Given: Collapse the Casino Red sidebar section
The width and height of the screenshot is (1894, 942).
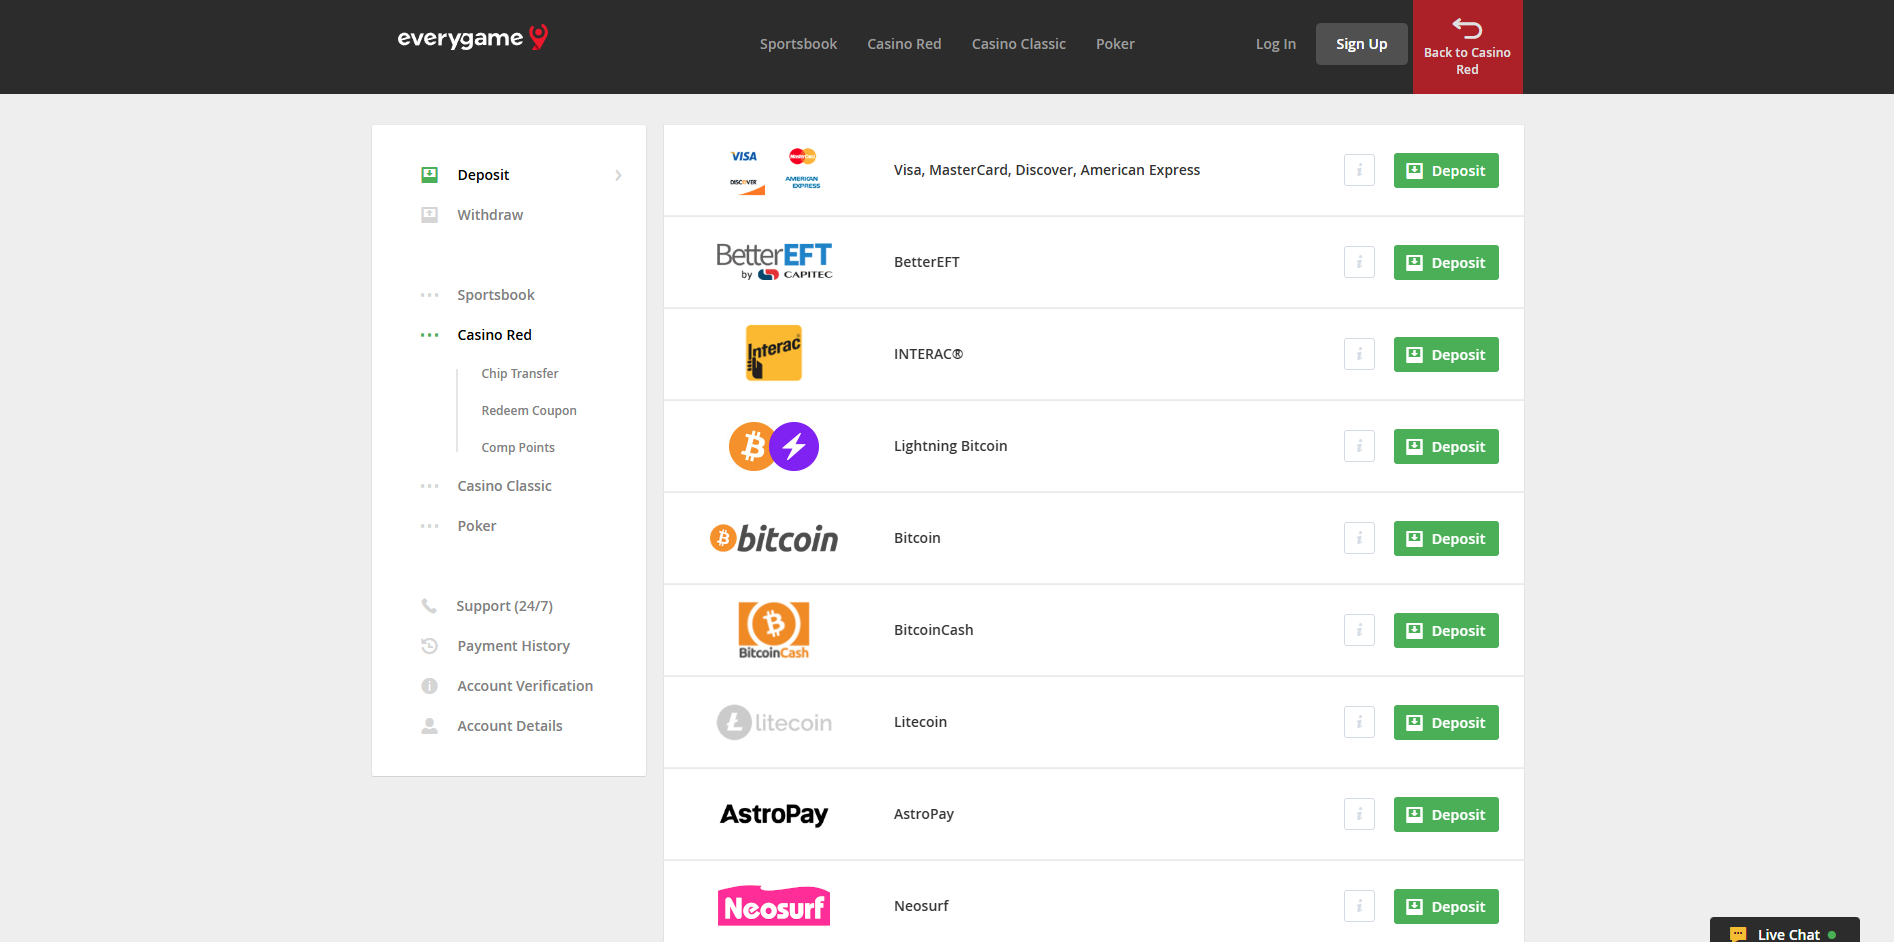Looking at the screenshot, I should pos(494,335).
